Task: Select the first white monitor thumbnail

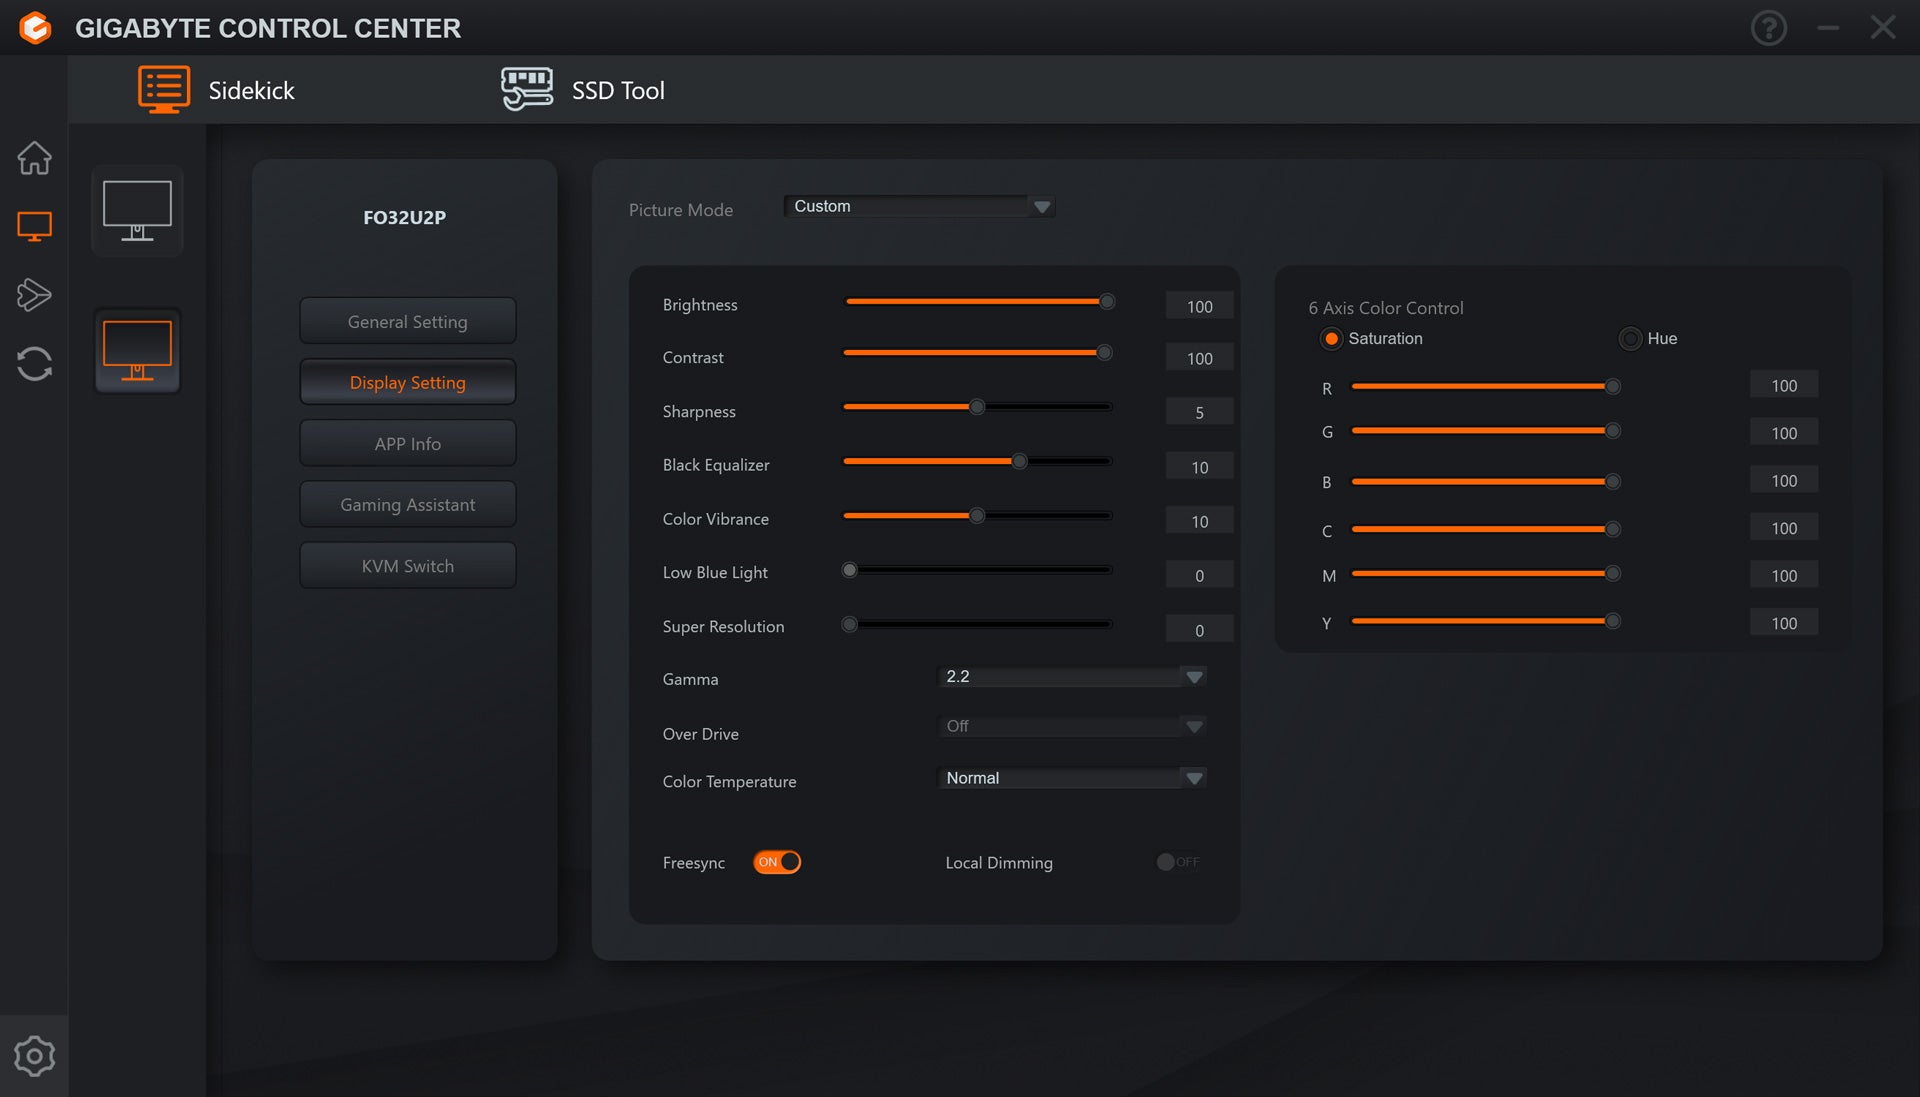Action: tap(137, 211)
